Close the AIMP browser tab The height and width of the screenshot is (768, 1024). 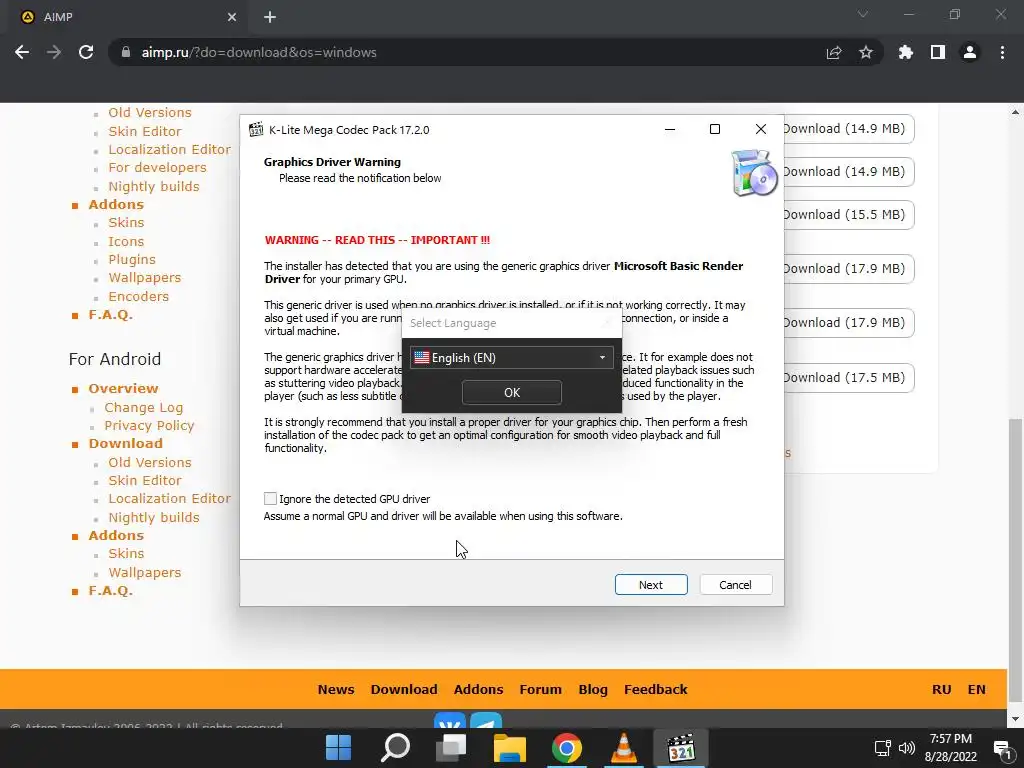[232, 17]
